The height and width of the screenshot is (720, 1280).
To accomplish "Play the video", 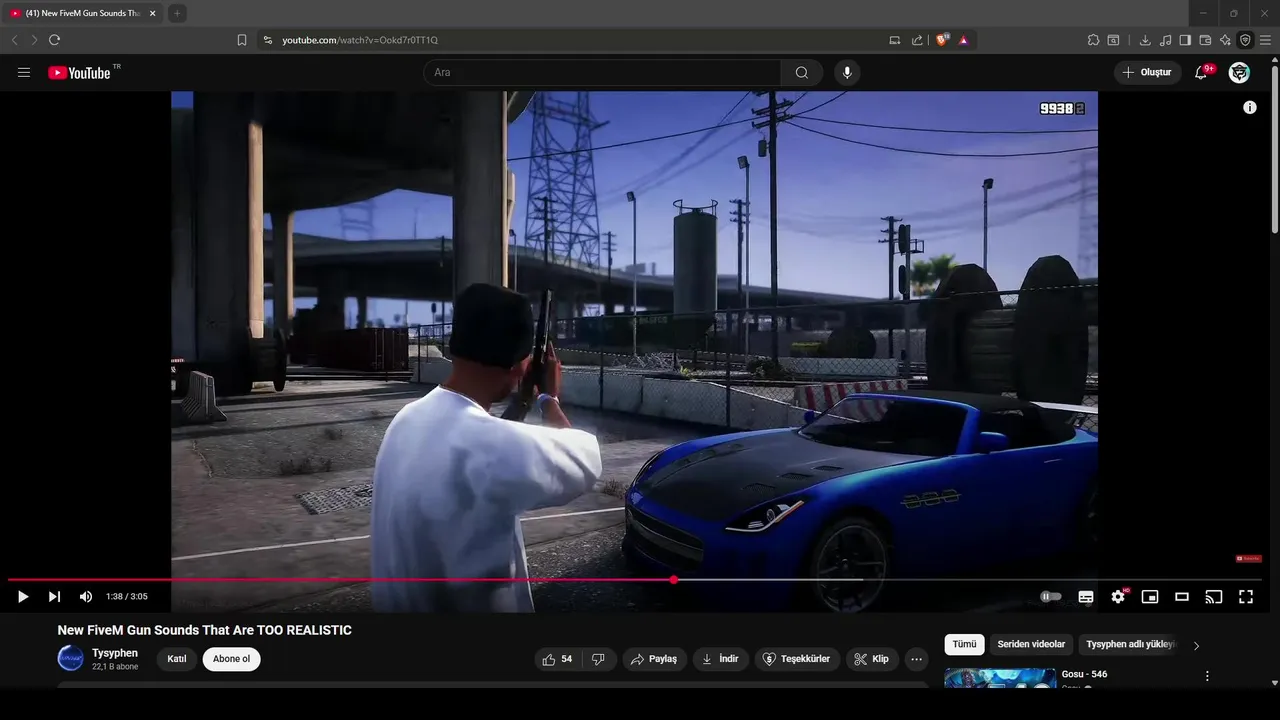I will (x=23, y=597).
